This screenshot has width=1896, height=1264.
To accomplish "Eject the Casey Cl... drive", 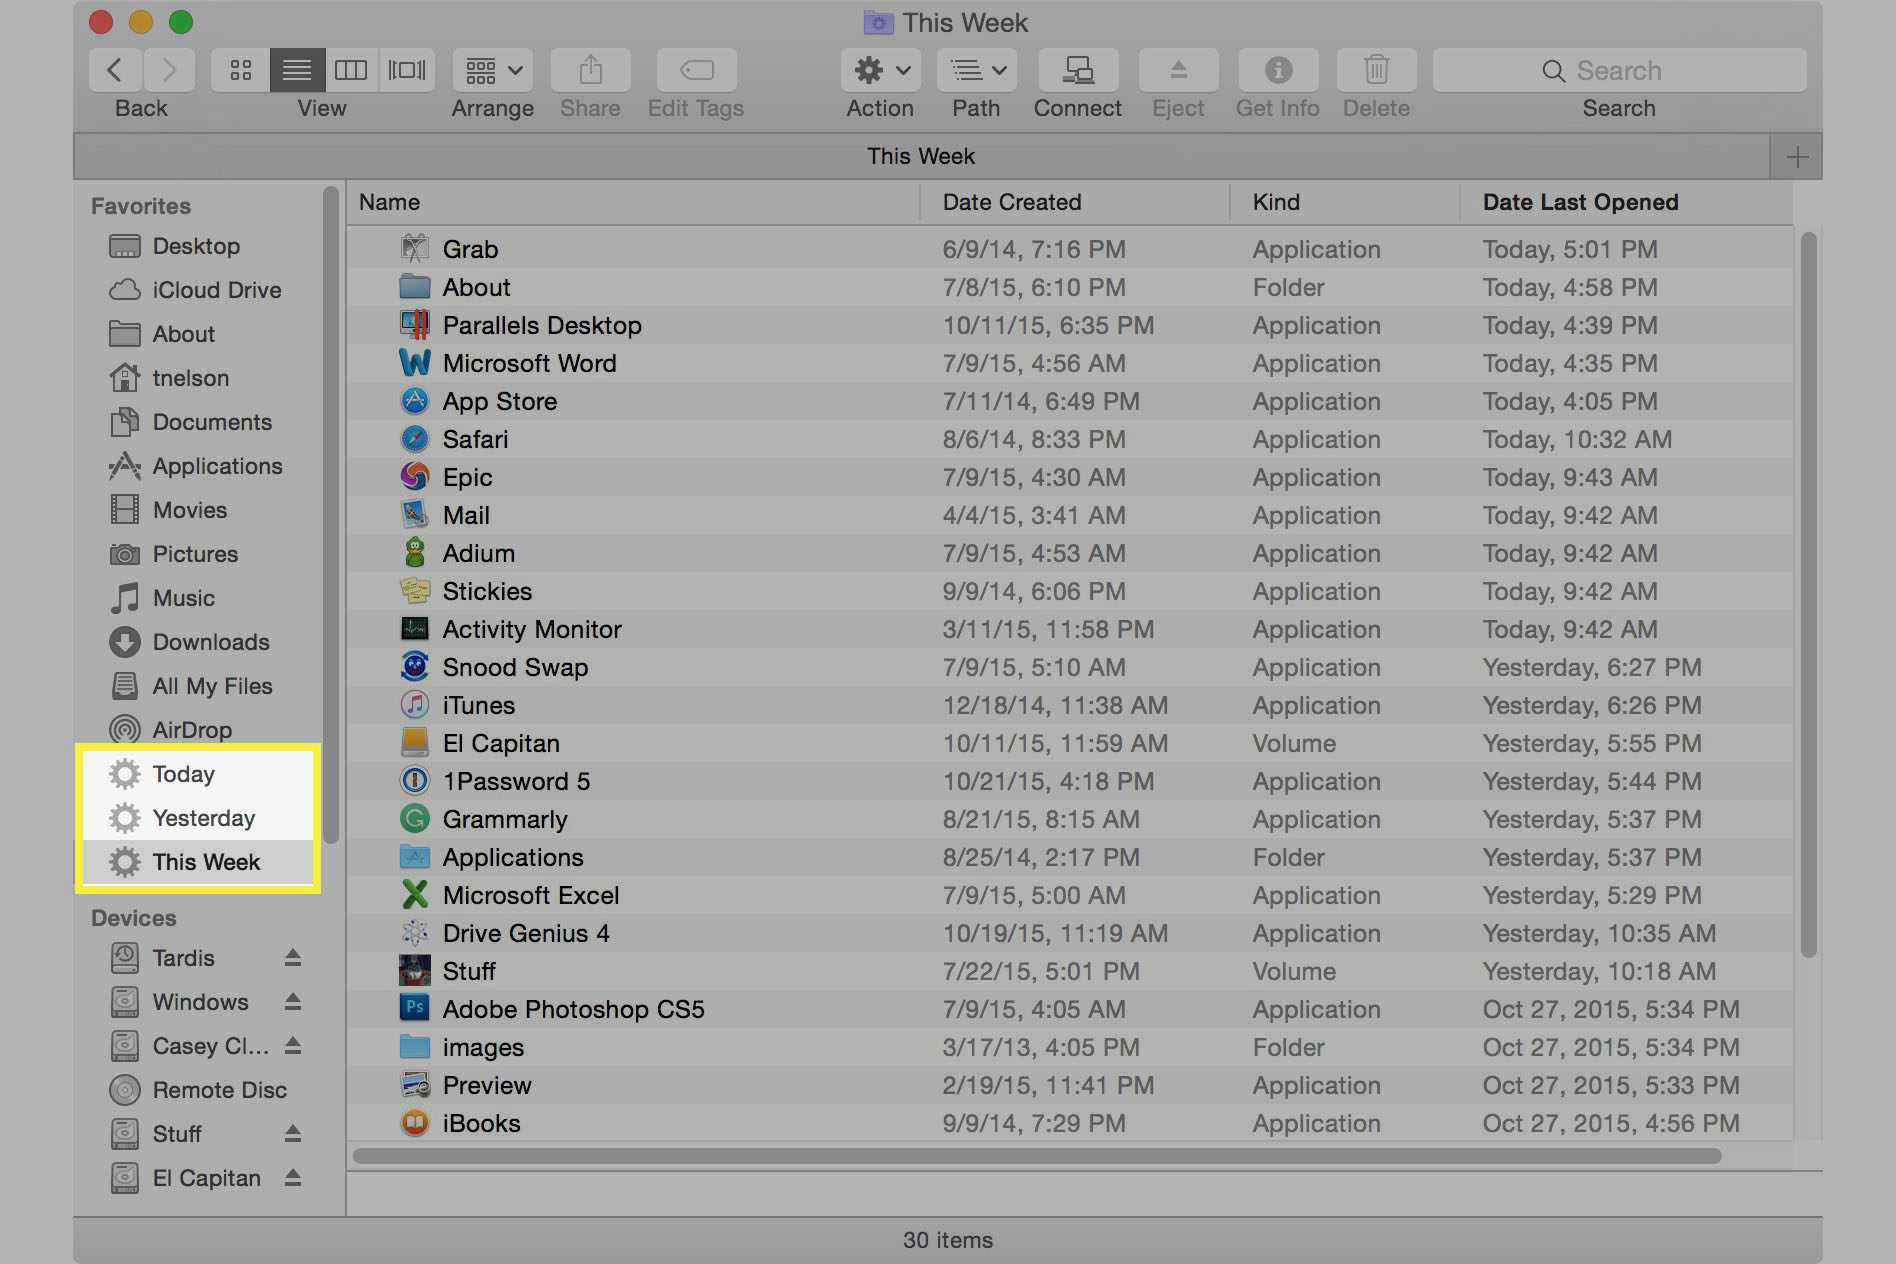I will coord(293,1045).
